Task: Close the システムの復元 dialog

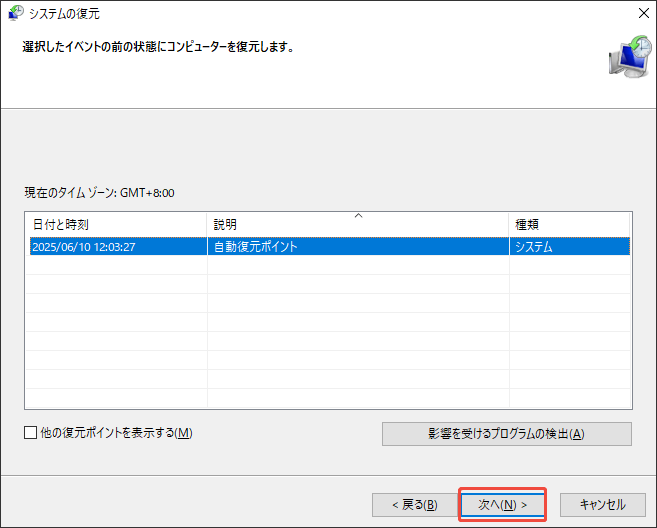Action: [644, 13]
